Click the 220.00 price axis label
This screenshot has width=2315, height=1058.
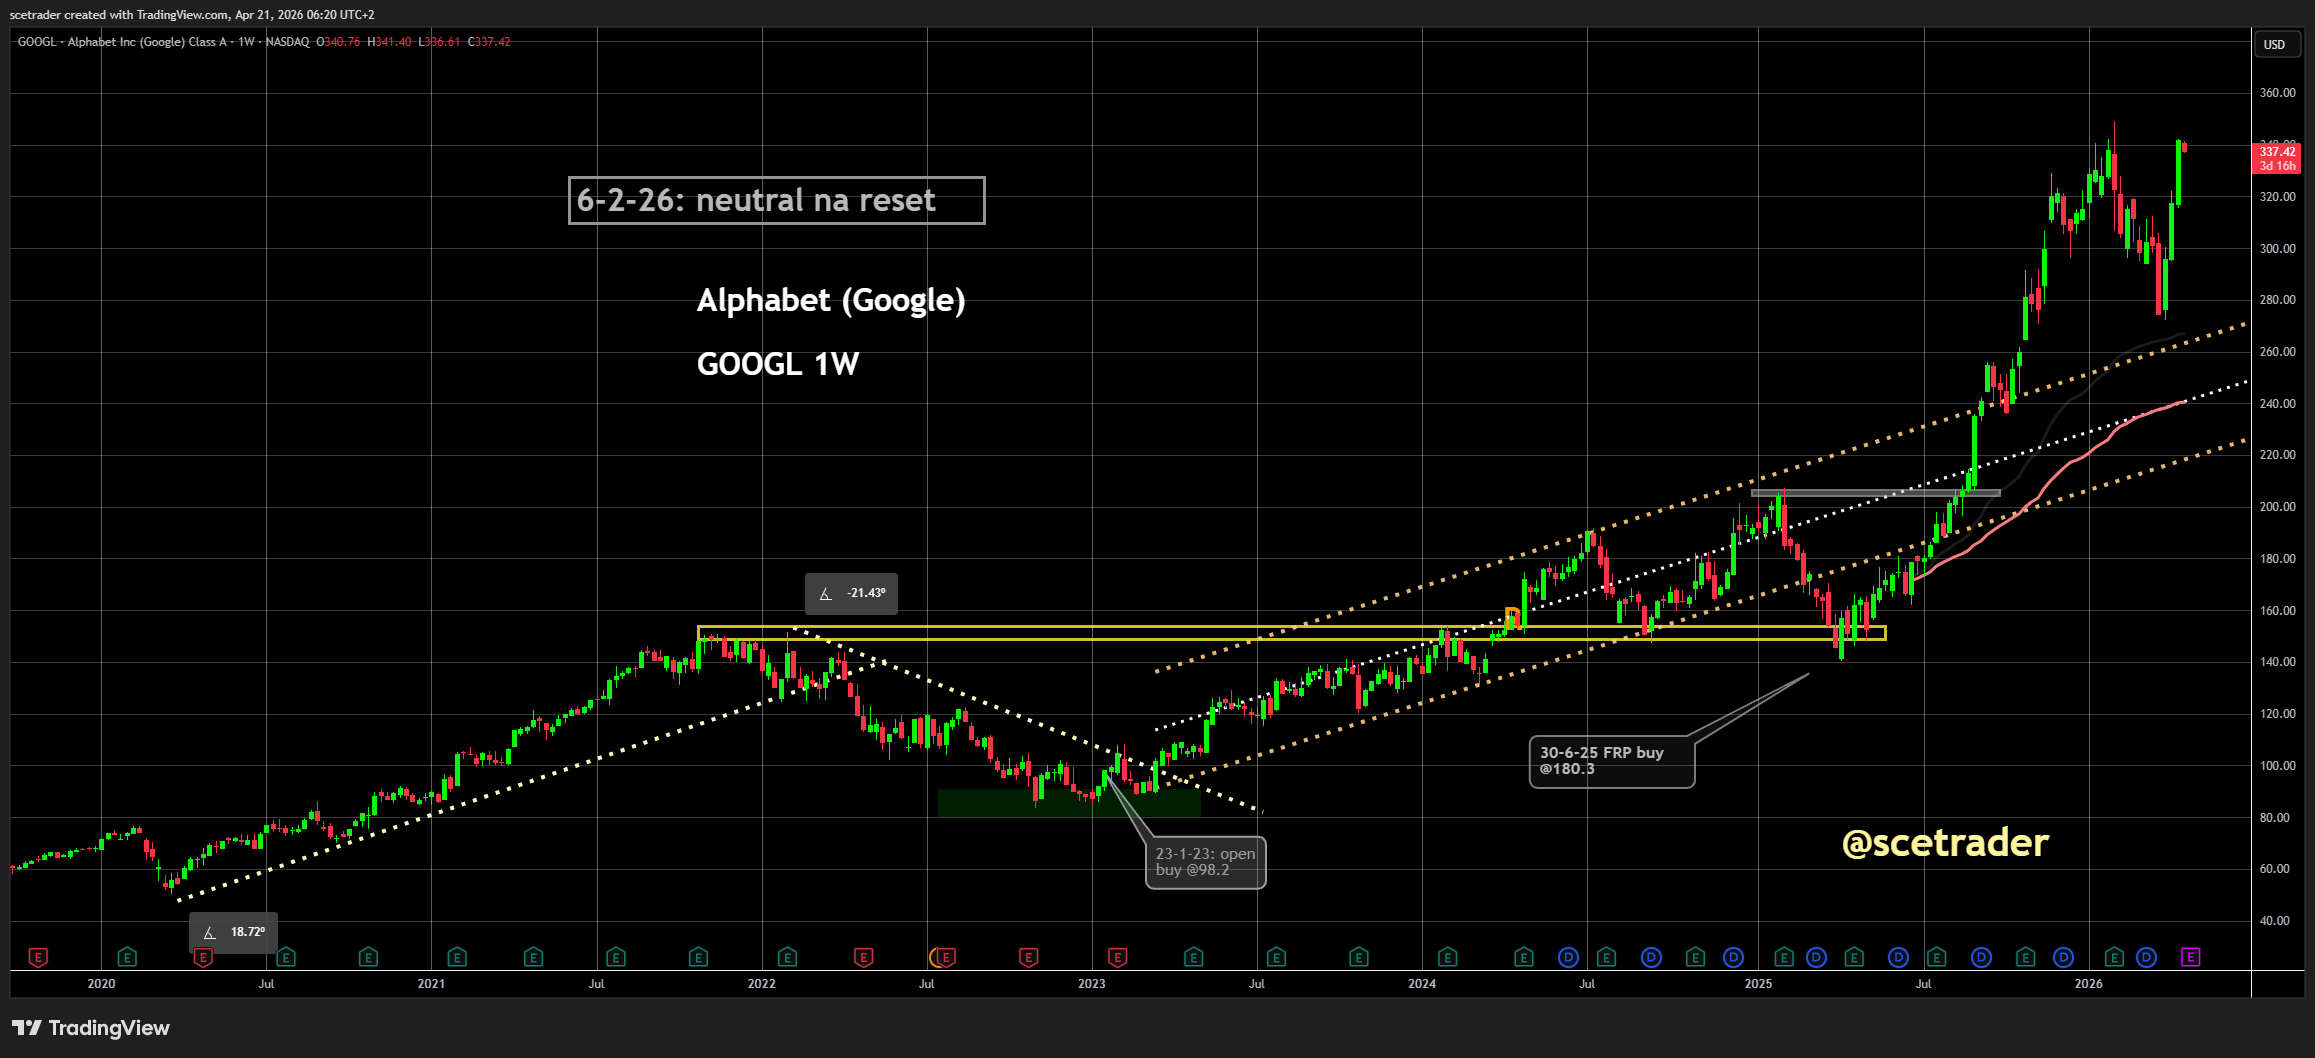[x=2277, y=455]
